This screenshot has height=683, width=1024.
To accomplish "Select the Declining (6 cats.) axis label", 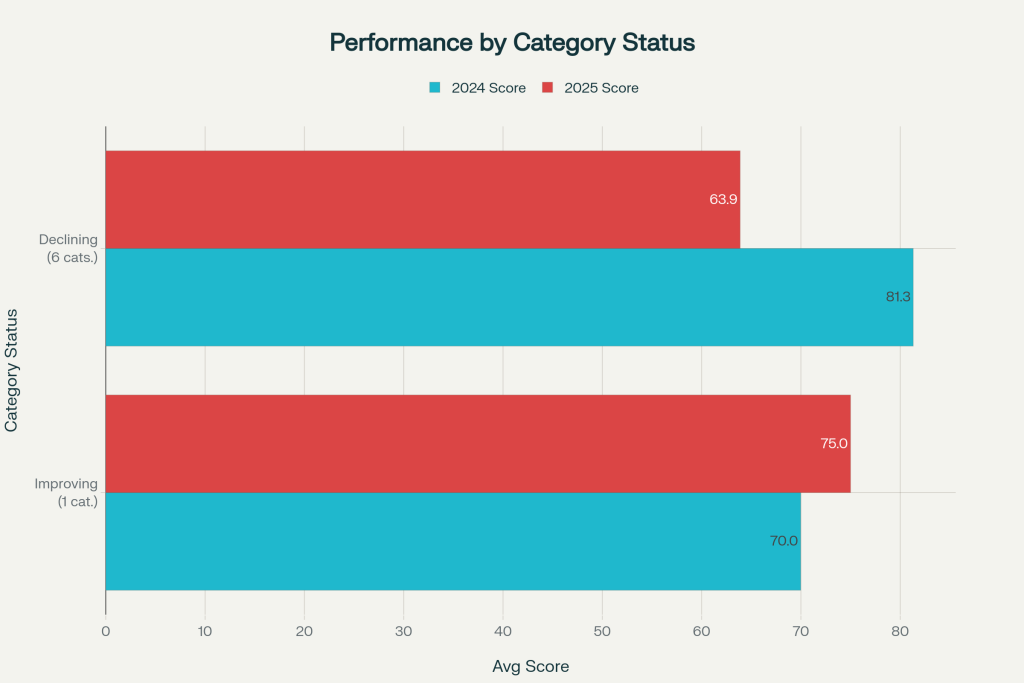I will pos(68,248).
